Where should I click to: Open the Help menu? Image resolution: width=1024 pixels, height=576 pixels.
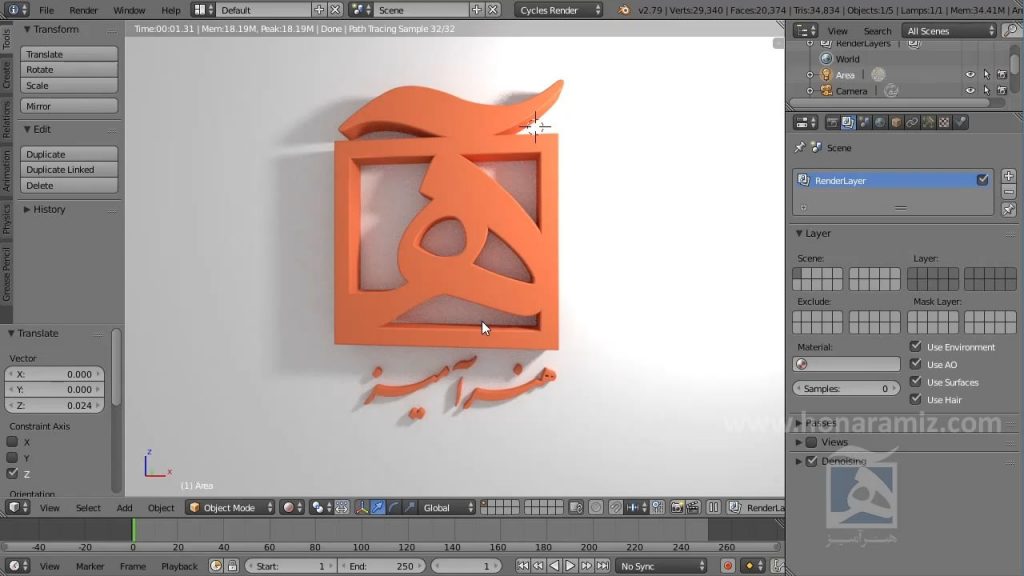[170, 10]
